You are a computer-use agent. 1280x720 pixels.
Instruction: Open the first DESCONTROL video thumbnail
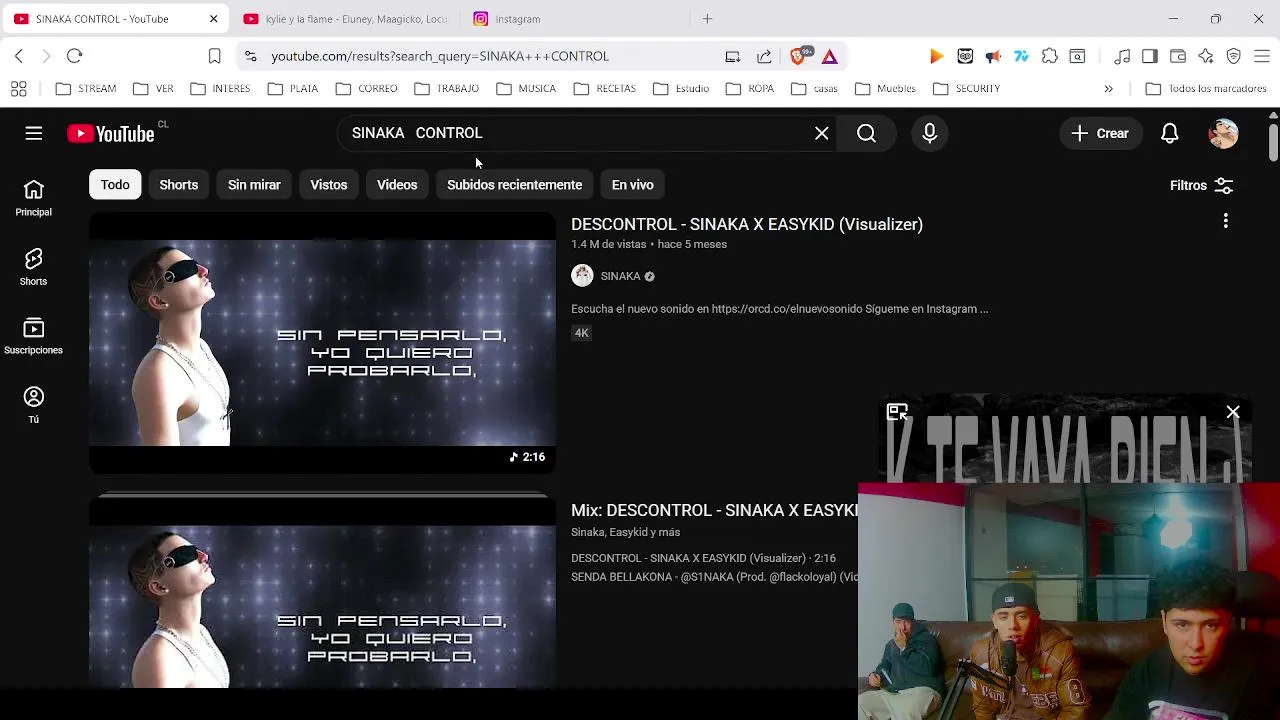(x=322, y=343)
